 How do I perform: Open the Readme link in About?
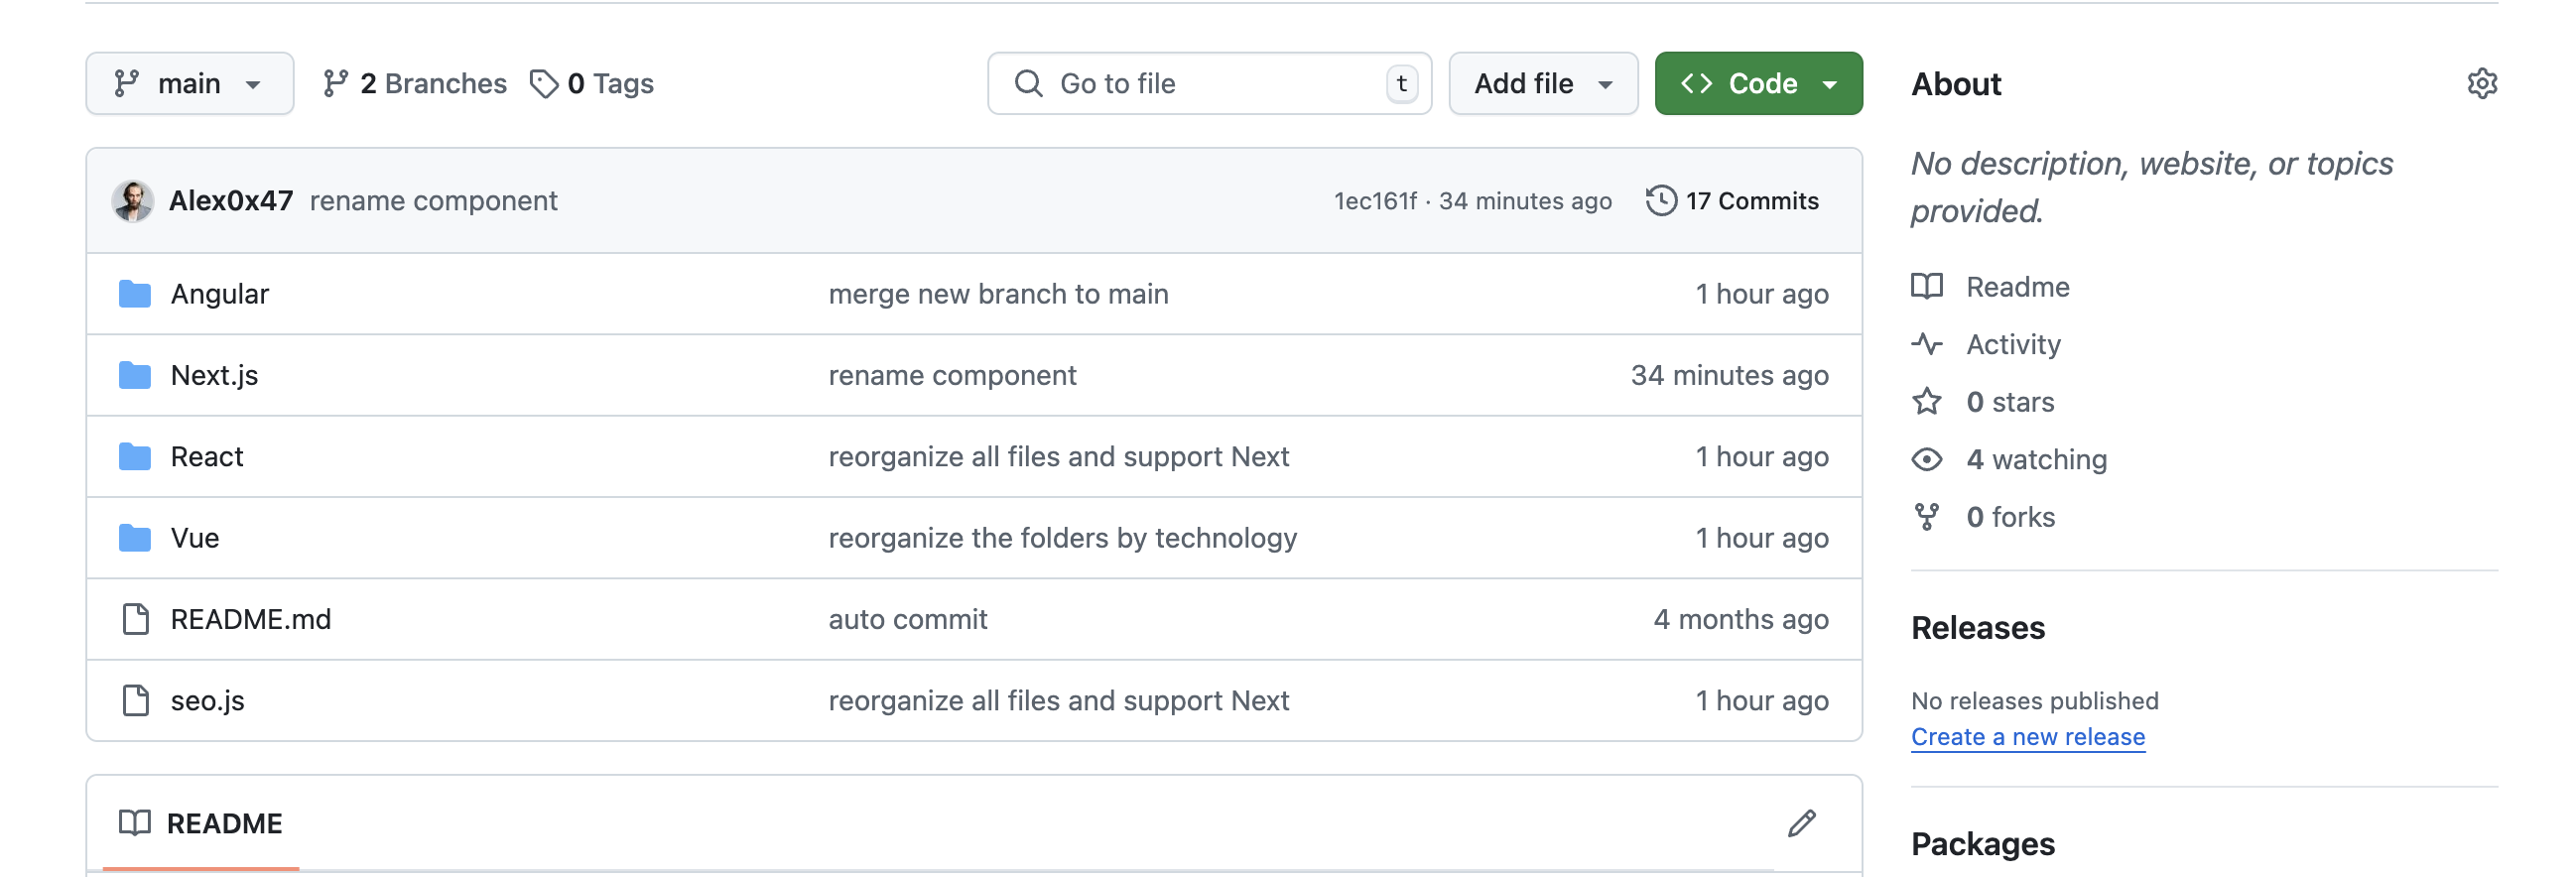(2017, 287)
